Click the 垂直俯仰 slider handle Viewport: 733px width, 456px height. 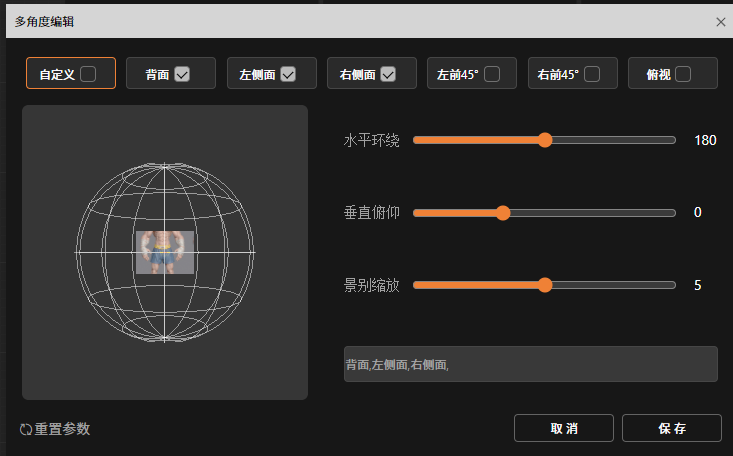[503, 213]
